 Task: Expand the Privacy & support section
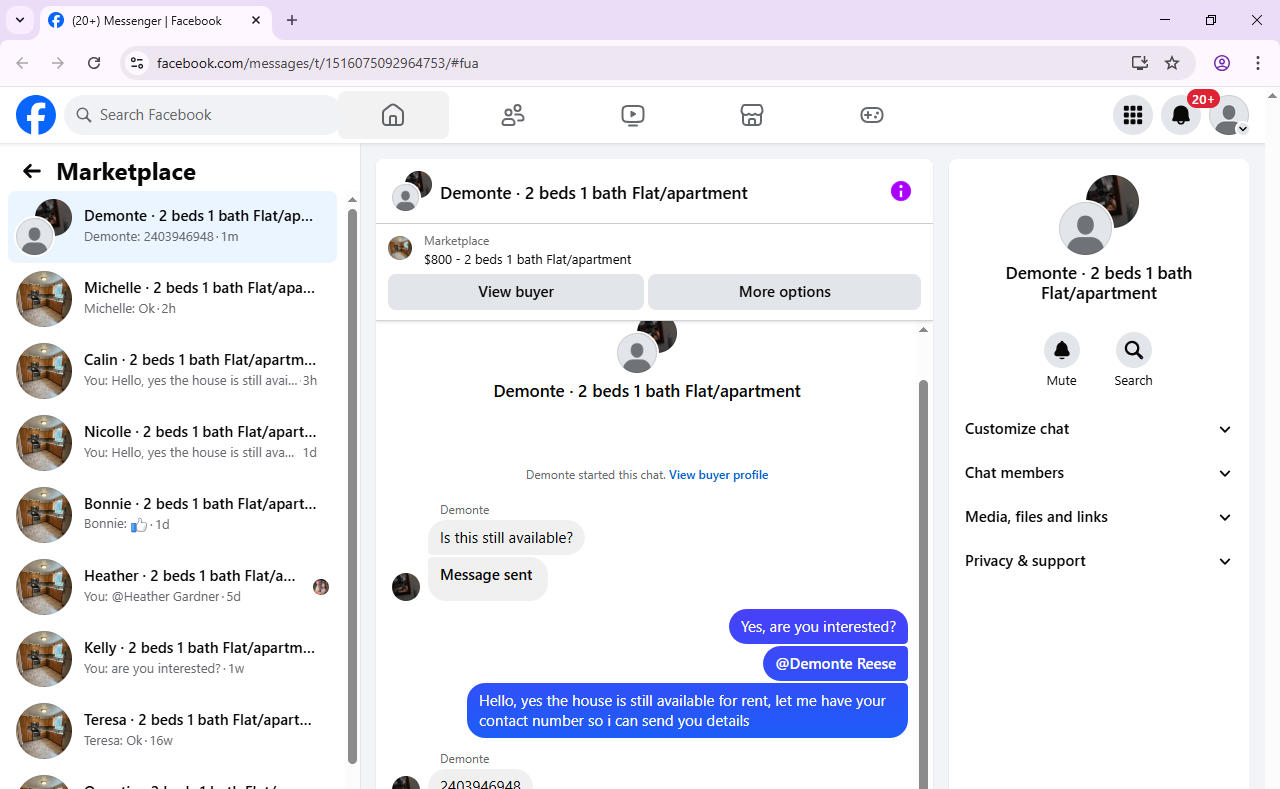pos(1099,561)
